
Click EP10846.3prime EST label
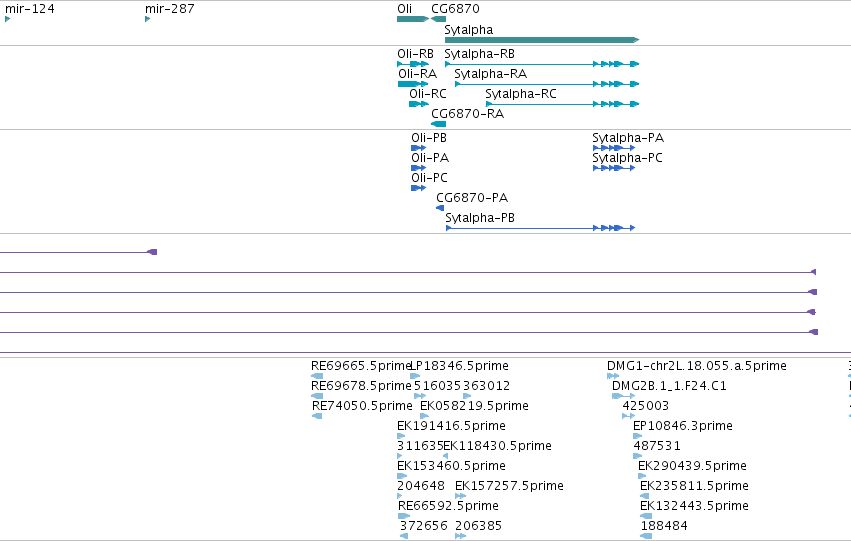[683, 426]
